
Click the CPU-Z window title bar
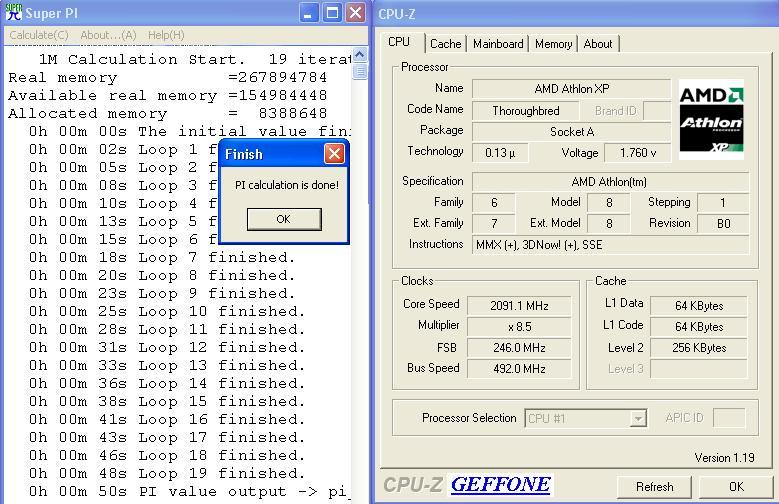click(x=576, y=13)
